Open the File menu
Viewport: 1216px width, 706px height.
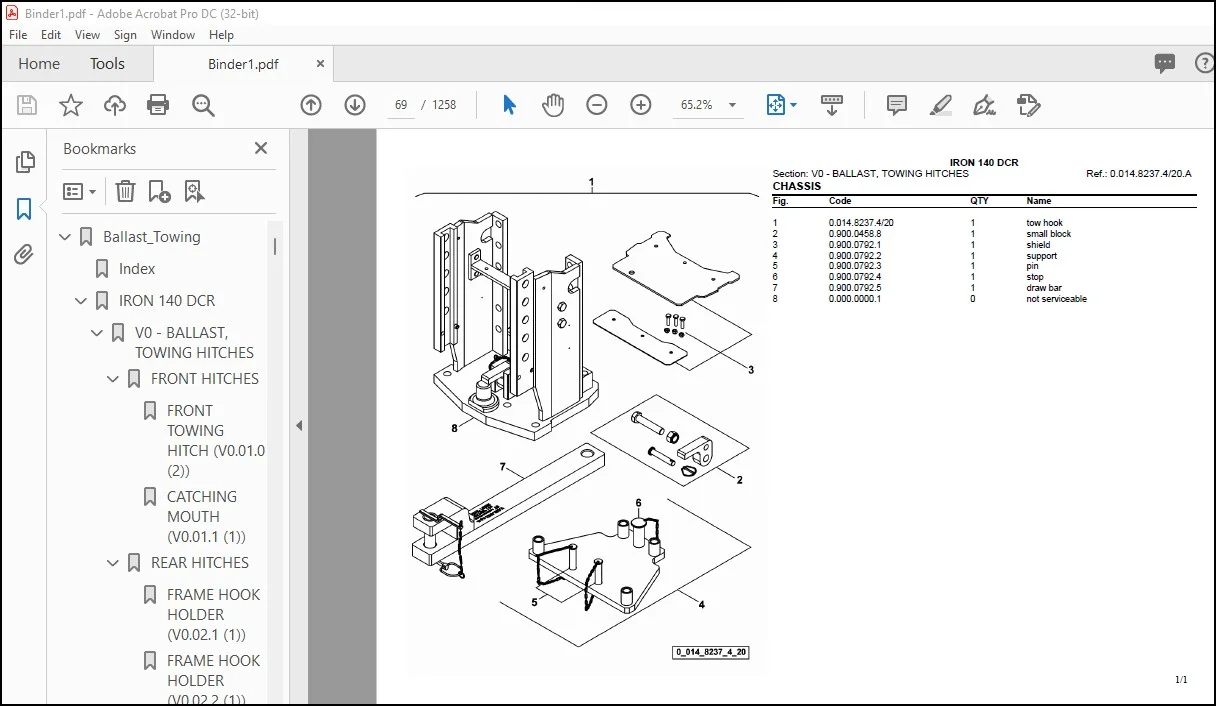[x=18, y=34]
